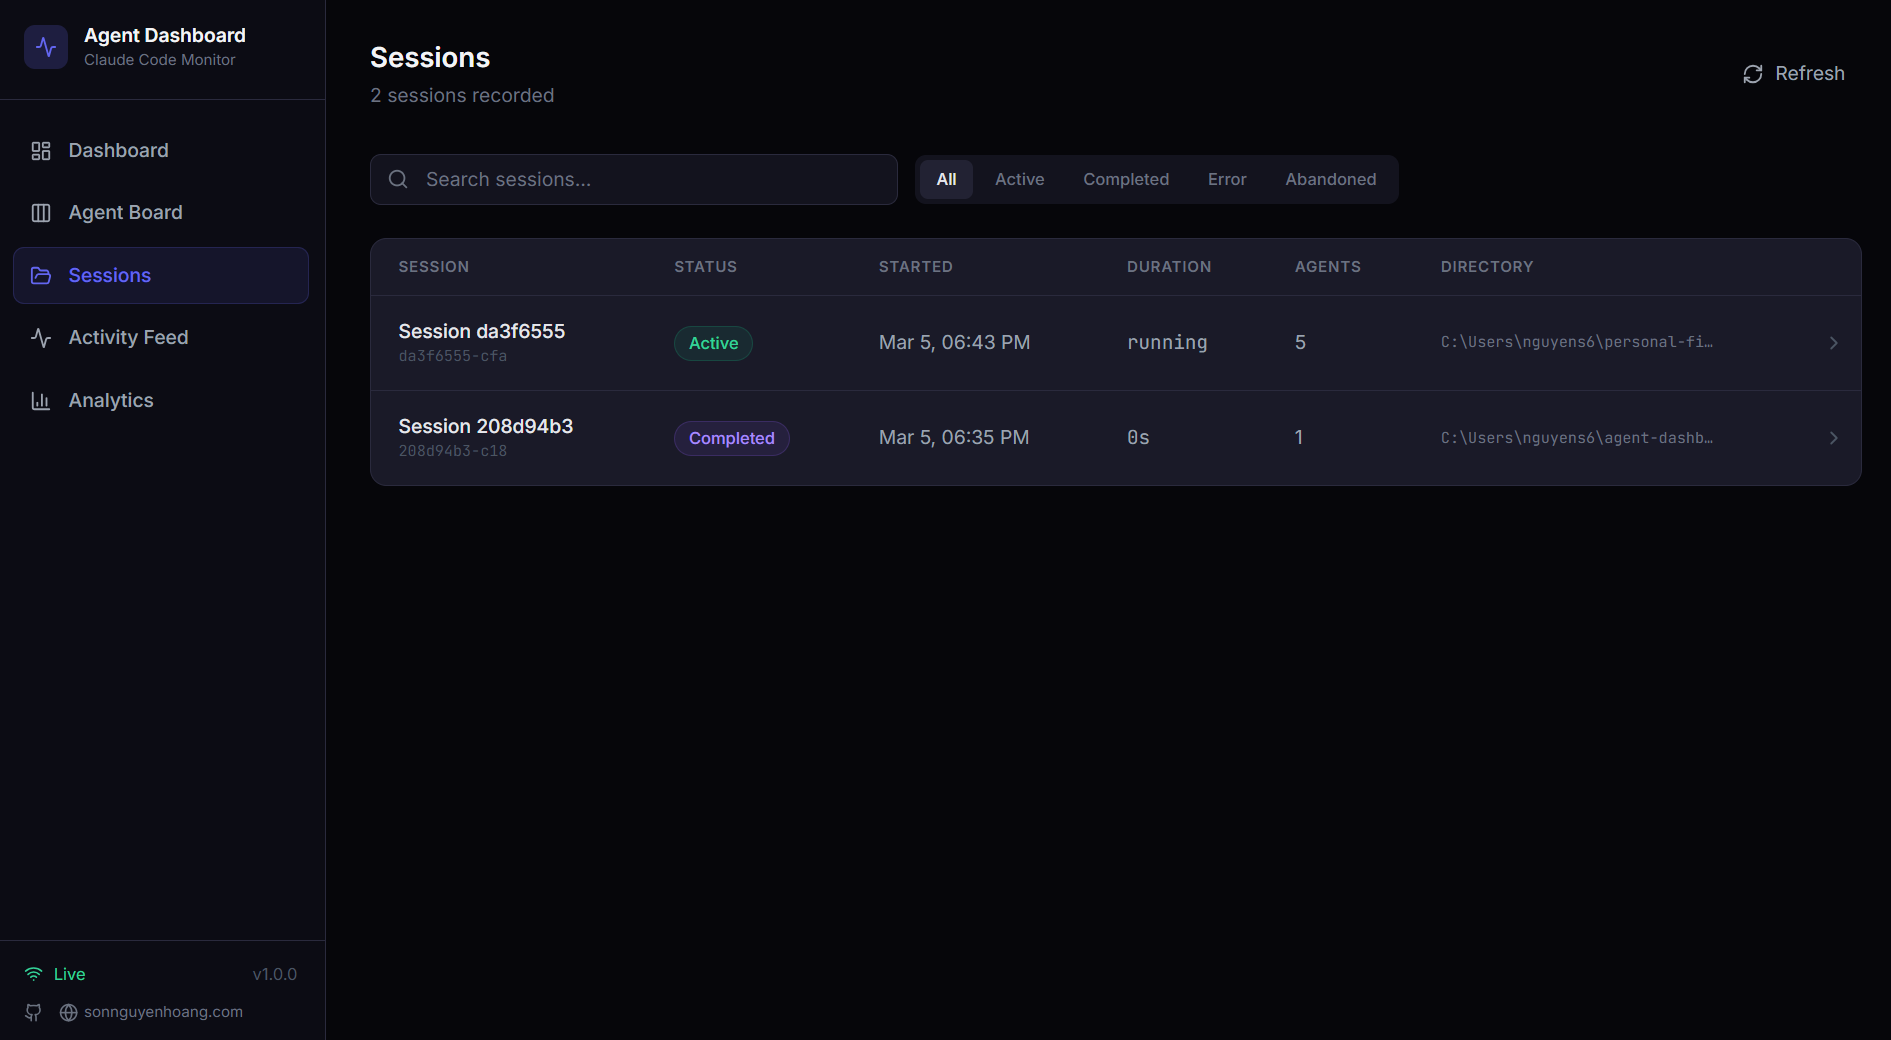Screen dimensions: 1891x1040
Task: Switch to the Agent Board
Action: [x=125, y=212]
